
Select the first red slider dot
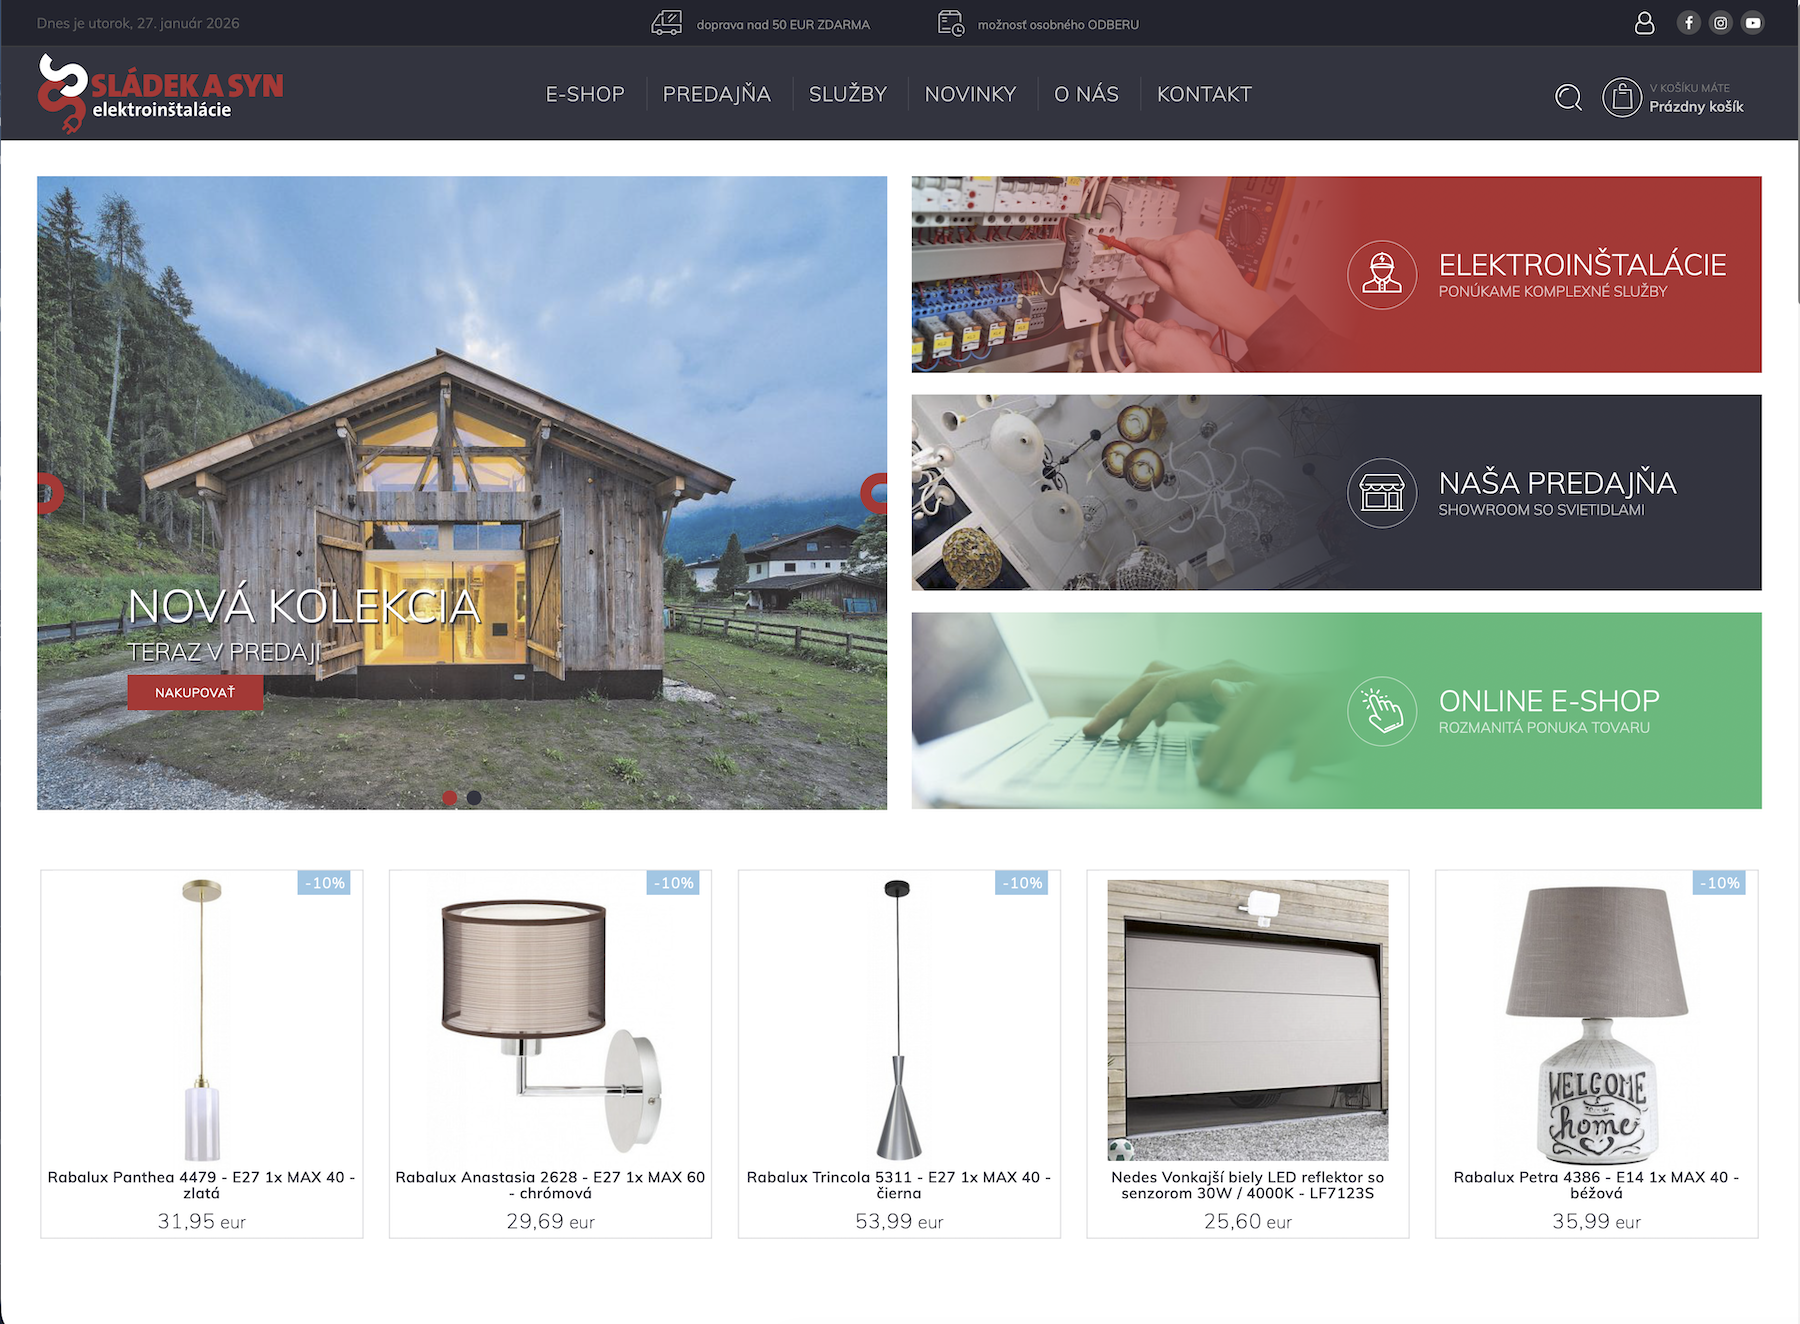point(450,797)
